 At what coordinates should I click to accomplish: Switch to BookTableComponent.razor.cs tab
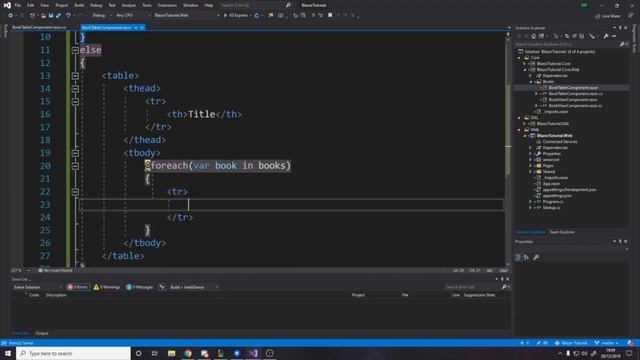coord(39,27)
